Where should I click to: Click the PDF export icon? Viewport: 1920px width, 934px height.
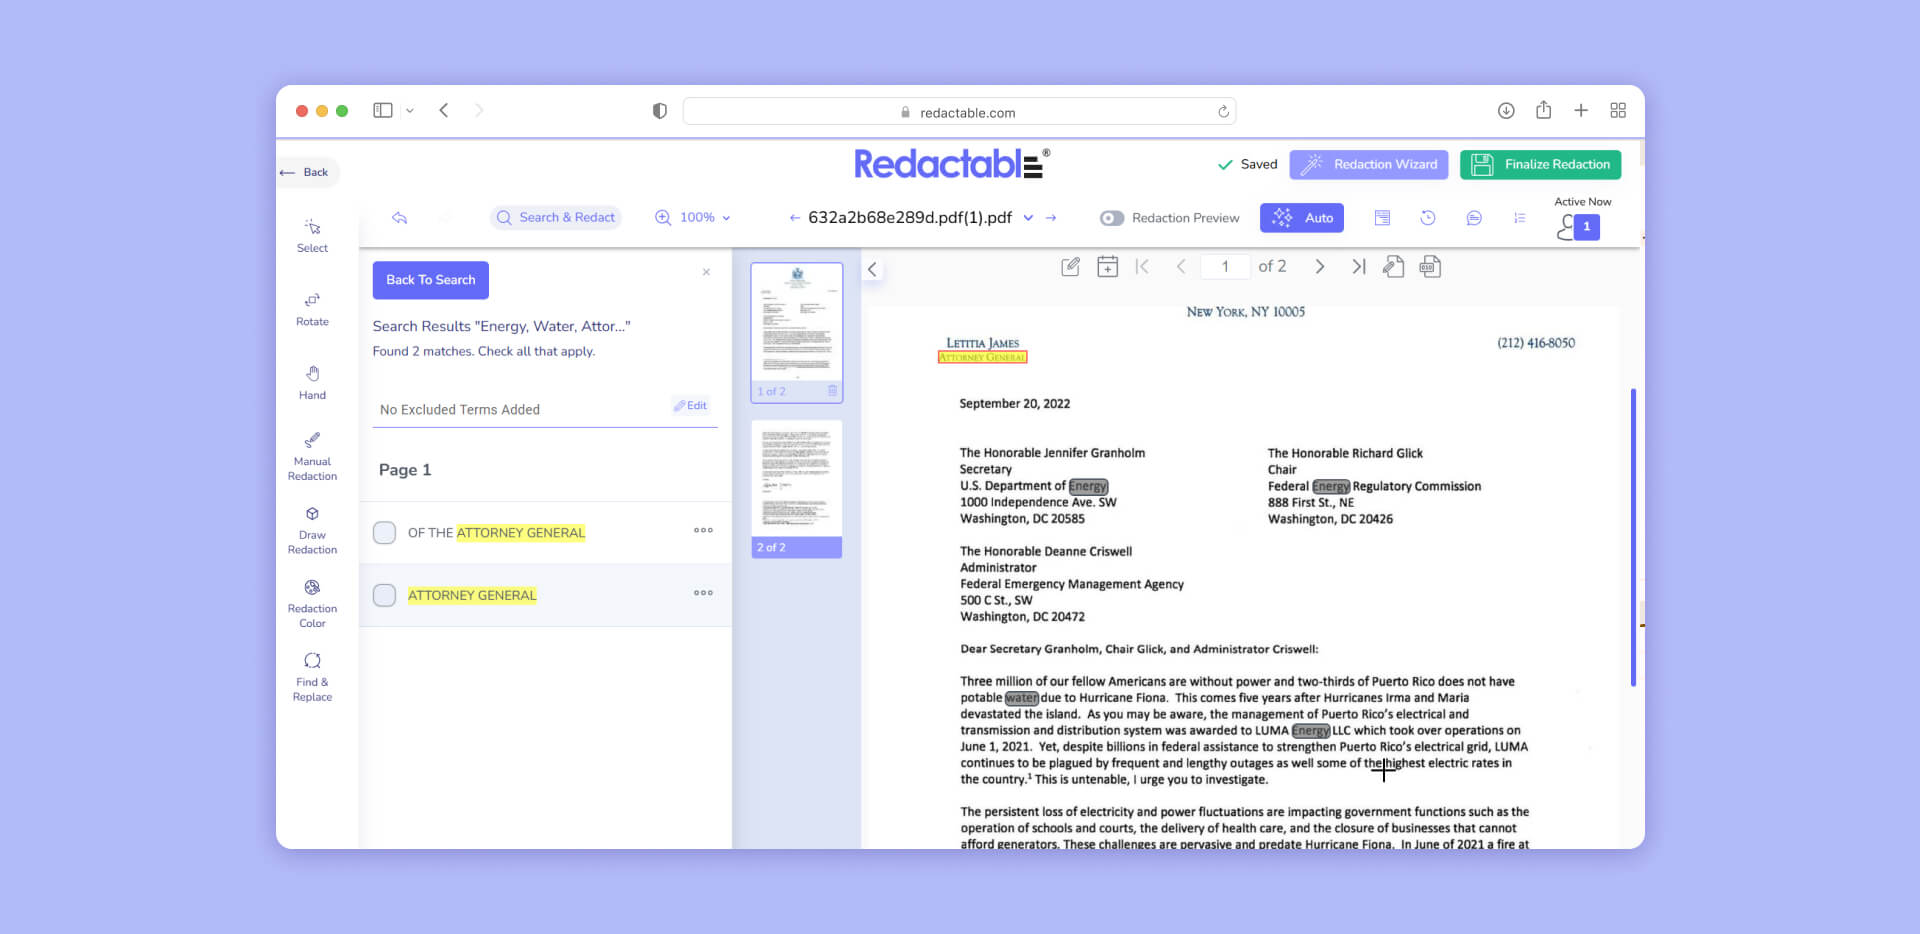[x=1430, y=267]
